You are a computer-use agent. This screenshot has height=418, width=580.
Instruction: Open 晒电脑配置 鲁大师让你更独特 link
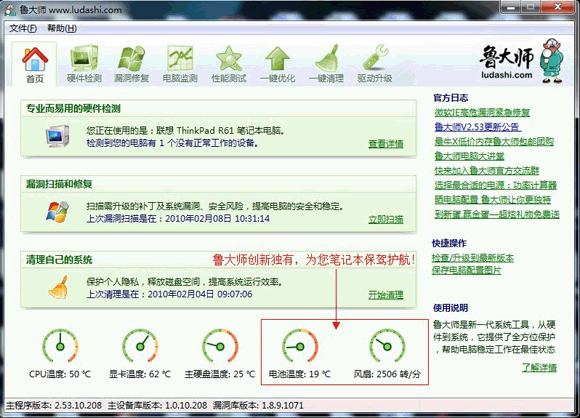coord(492,200)
